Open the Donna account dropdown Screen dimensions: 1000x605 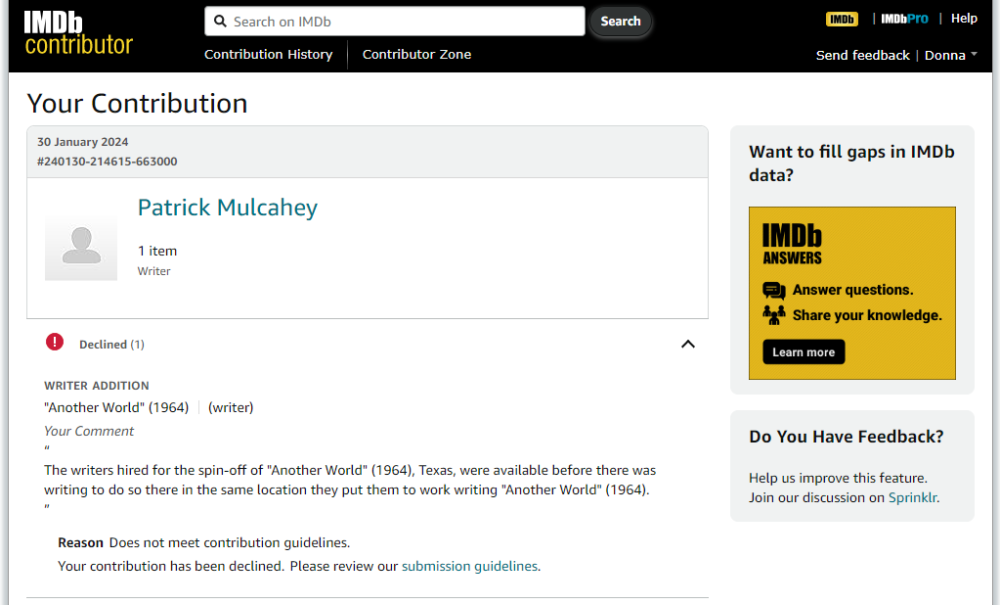950,55
